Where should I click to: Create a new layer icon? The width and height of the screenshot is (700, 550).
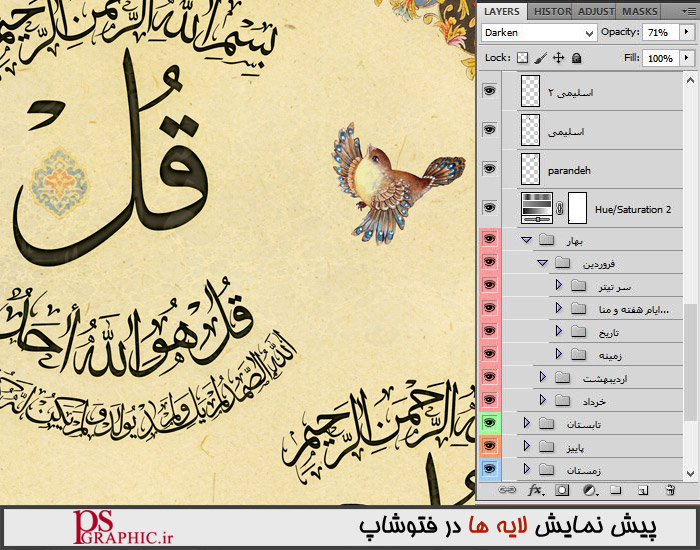[x=642, y=490]
